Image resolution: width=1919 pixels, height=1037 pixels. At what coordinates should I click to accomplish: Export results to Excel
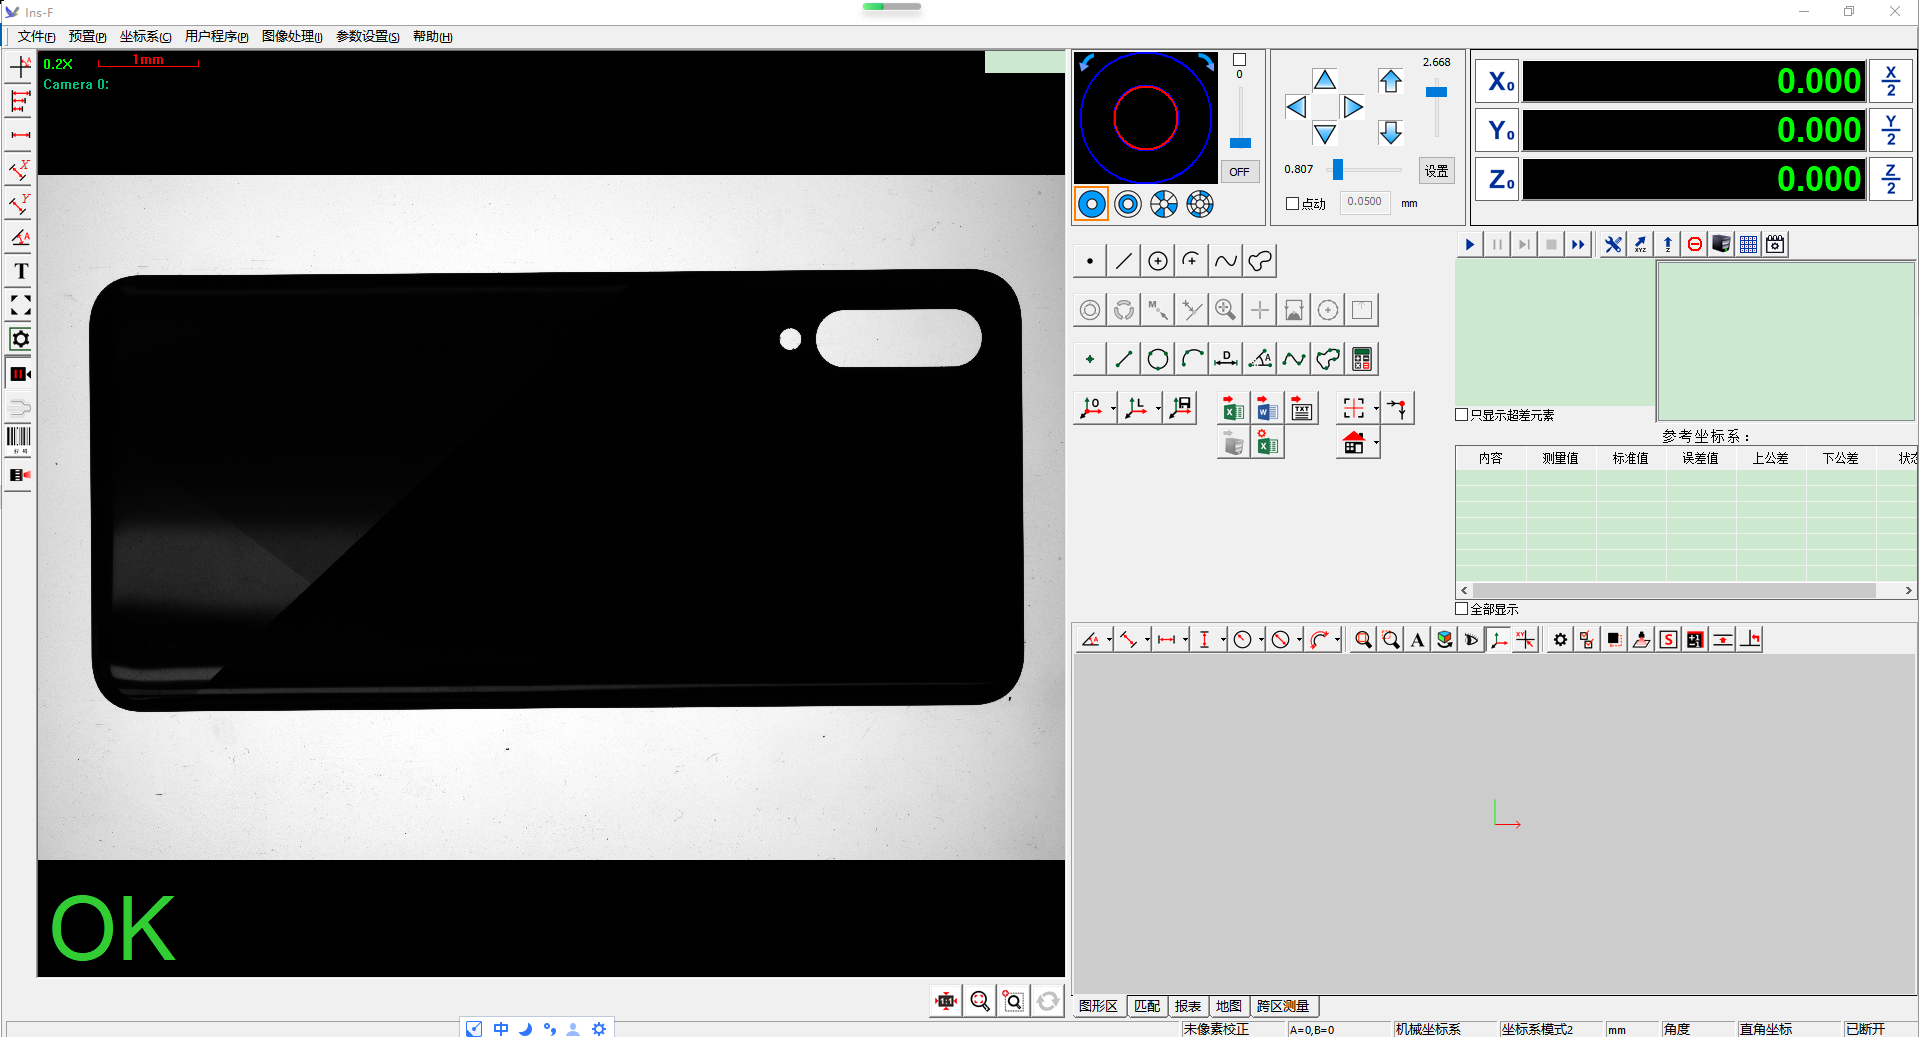click(x=1233, y=408)
